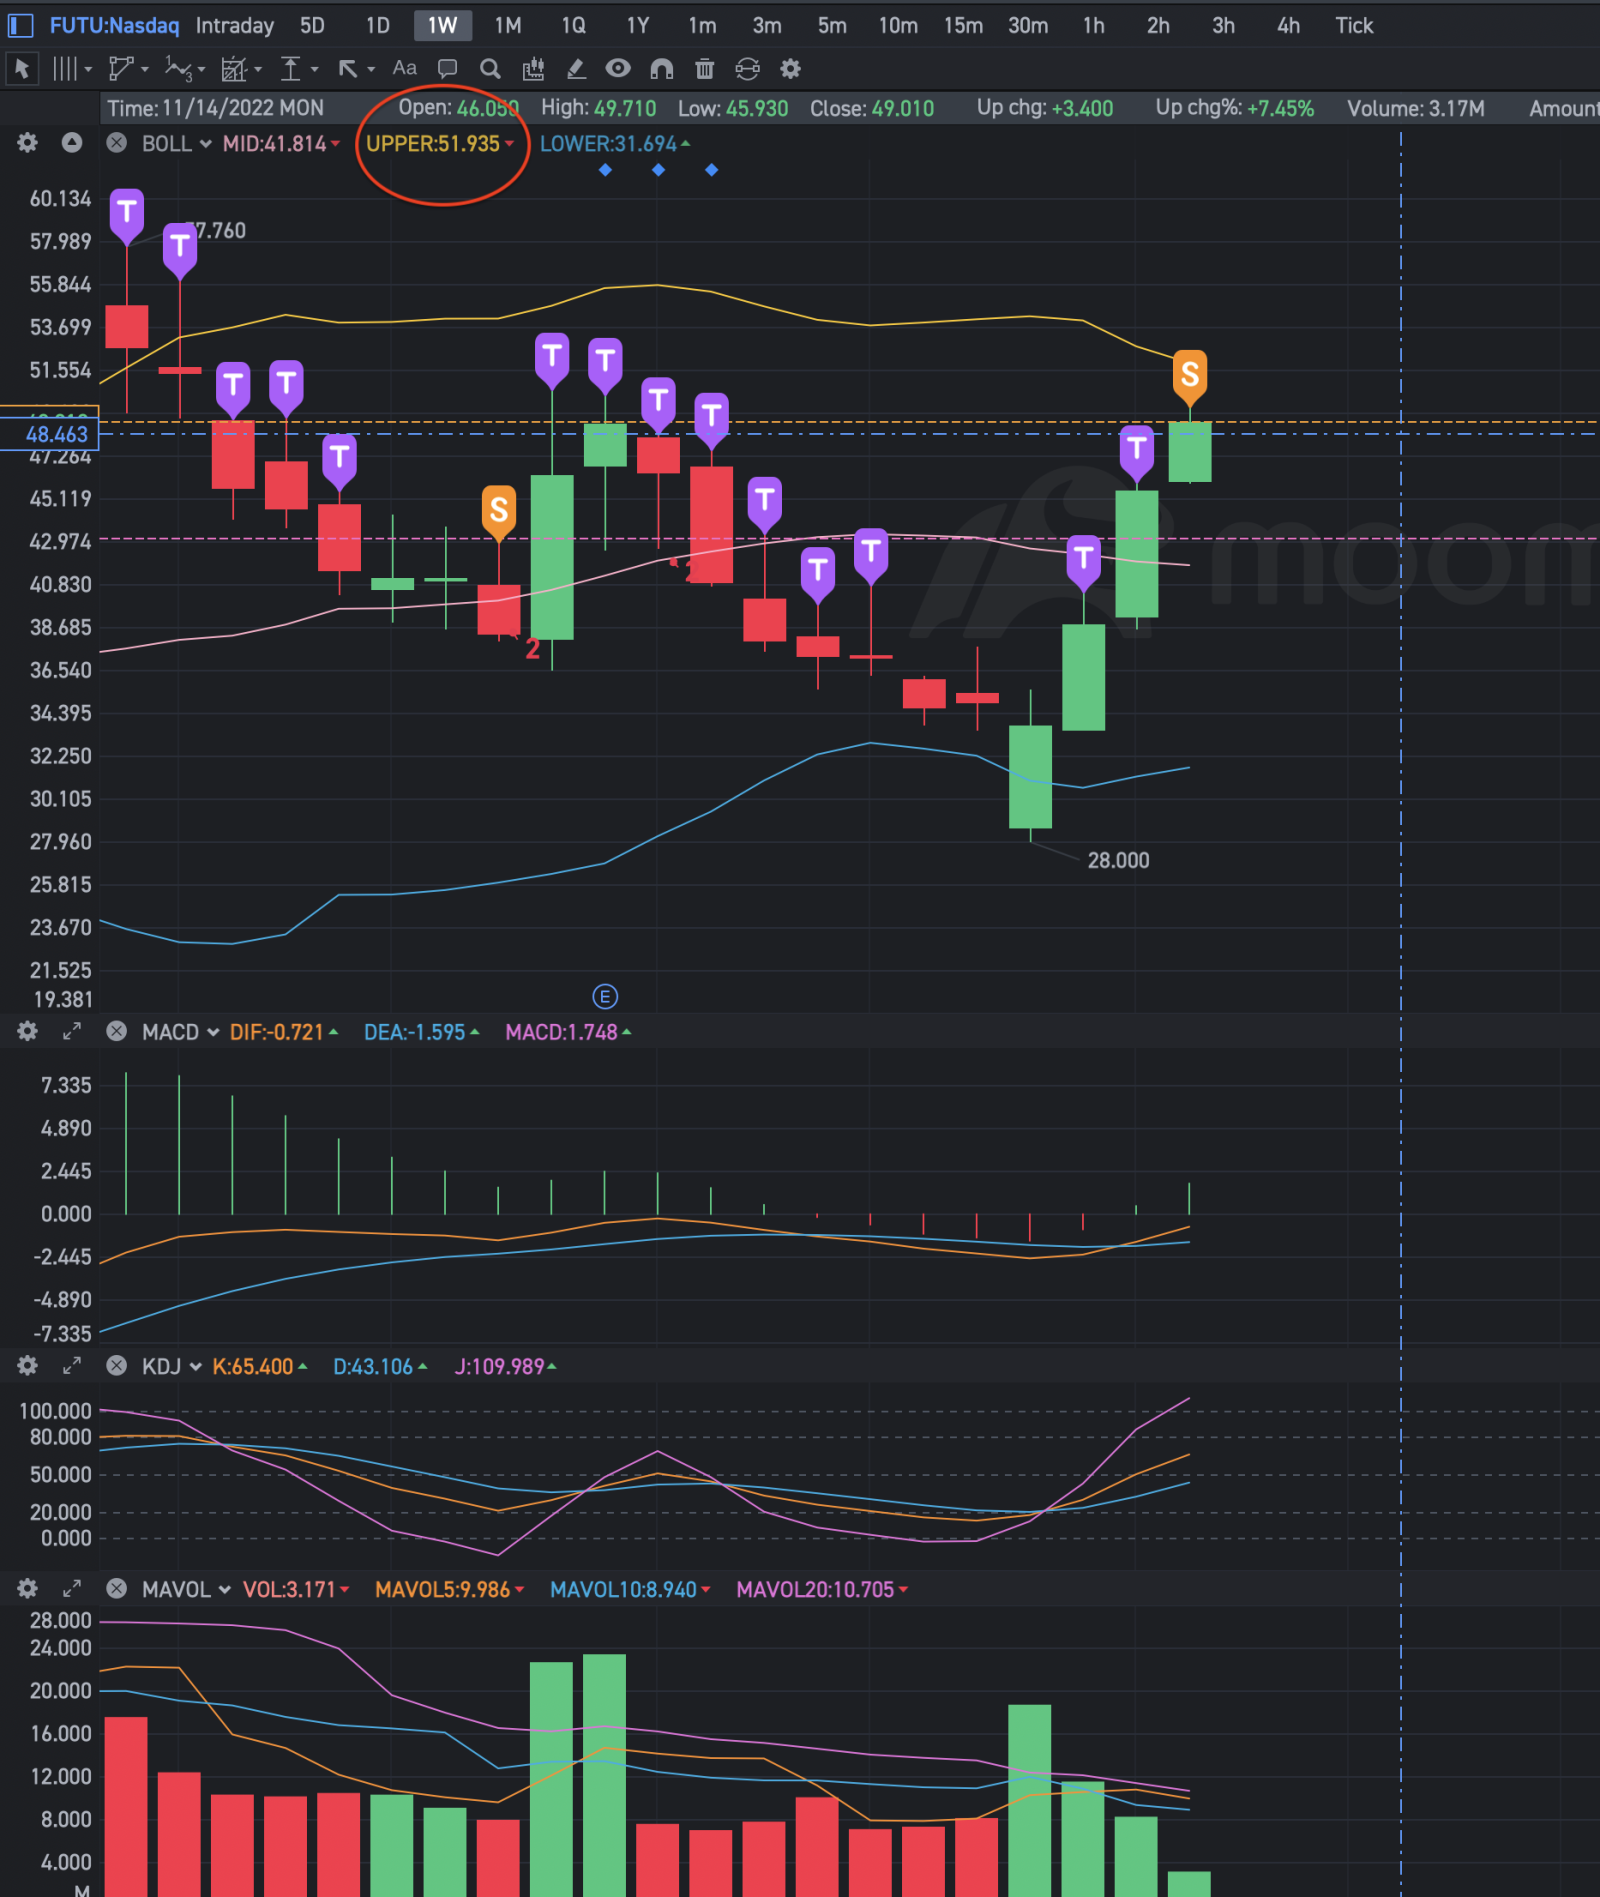Toggle the magnet snap mode
Screen dimensions: 1600x1897
click(x=662, y=69)
